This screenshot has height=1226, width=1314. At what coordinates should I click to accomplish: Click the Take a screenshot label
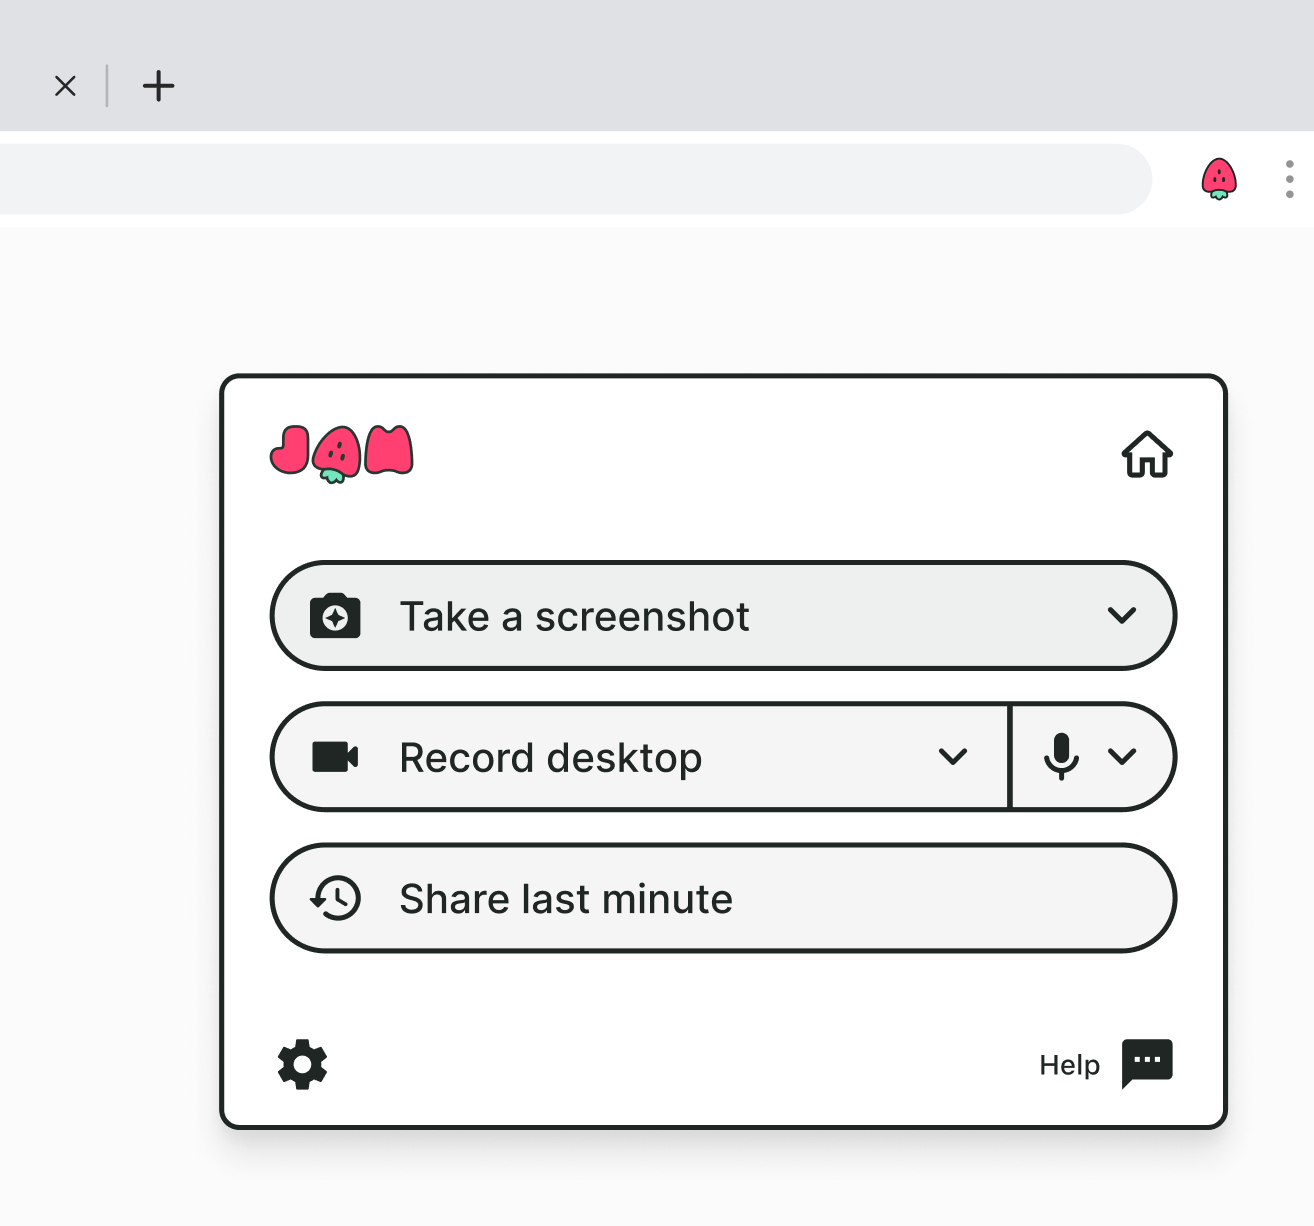pos(574,617)
